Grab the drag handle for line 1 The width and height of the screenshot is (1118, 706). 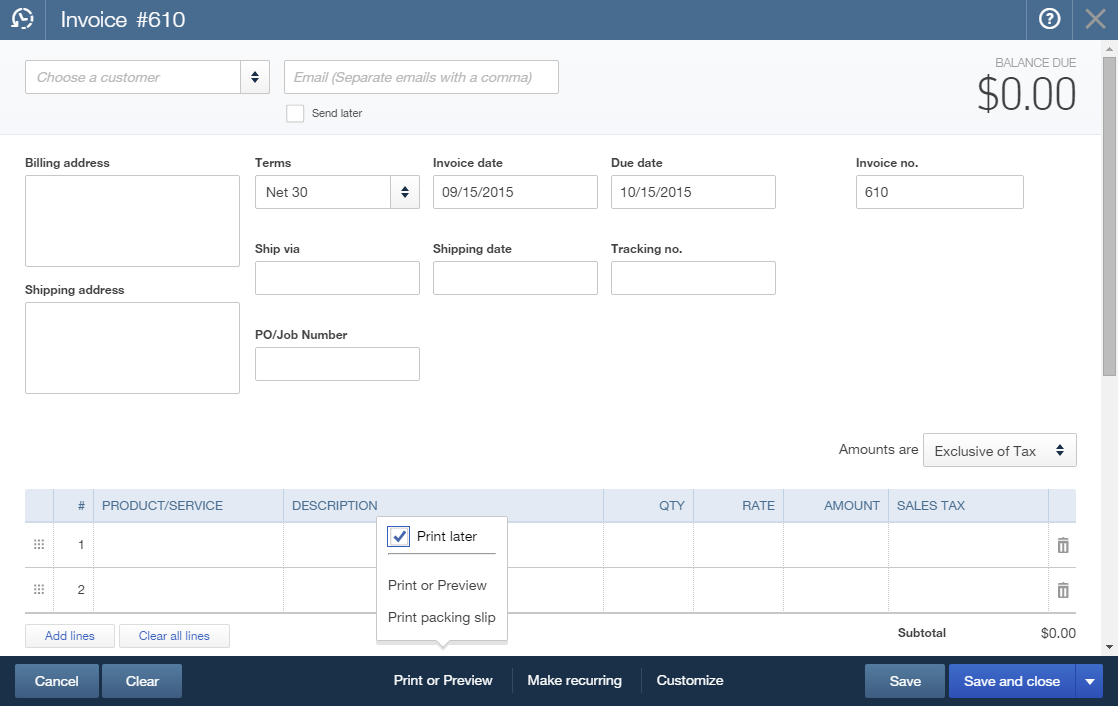tap(39, 545)
